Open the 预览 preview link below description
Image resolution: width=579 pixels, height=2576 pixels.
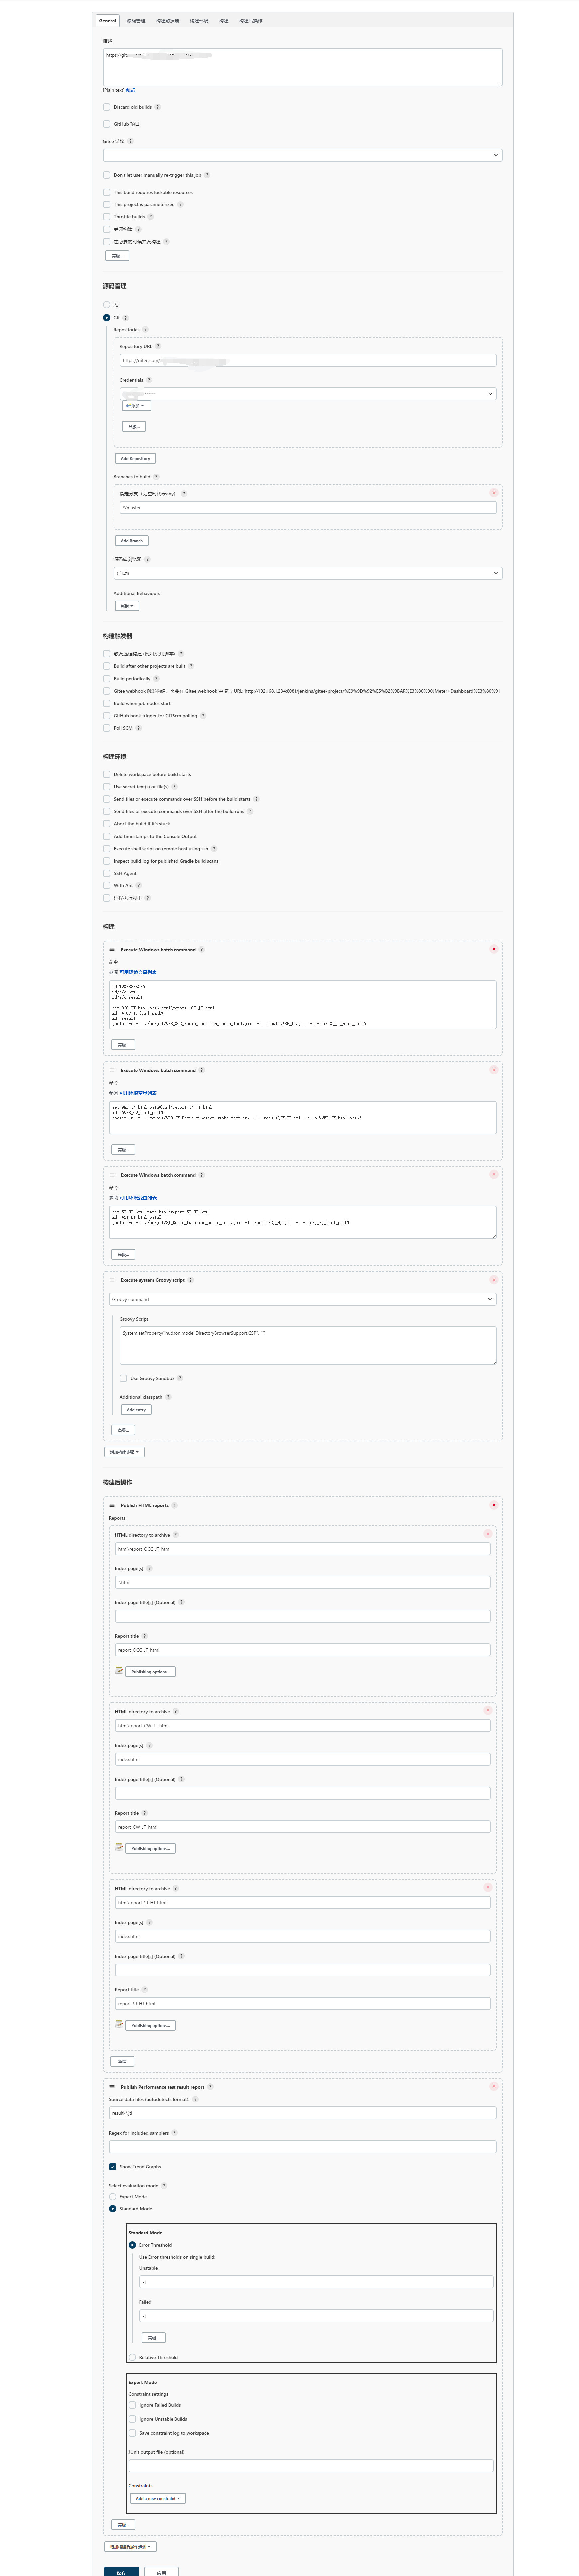pos(130,90)
